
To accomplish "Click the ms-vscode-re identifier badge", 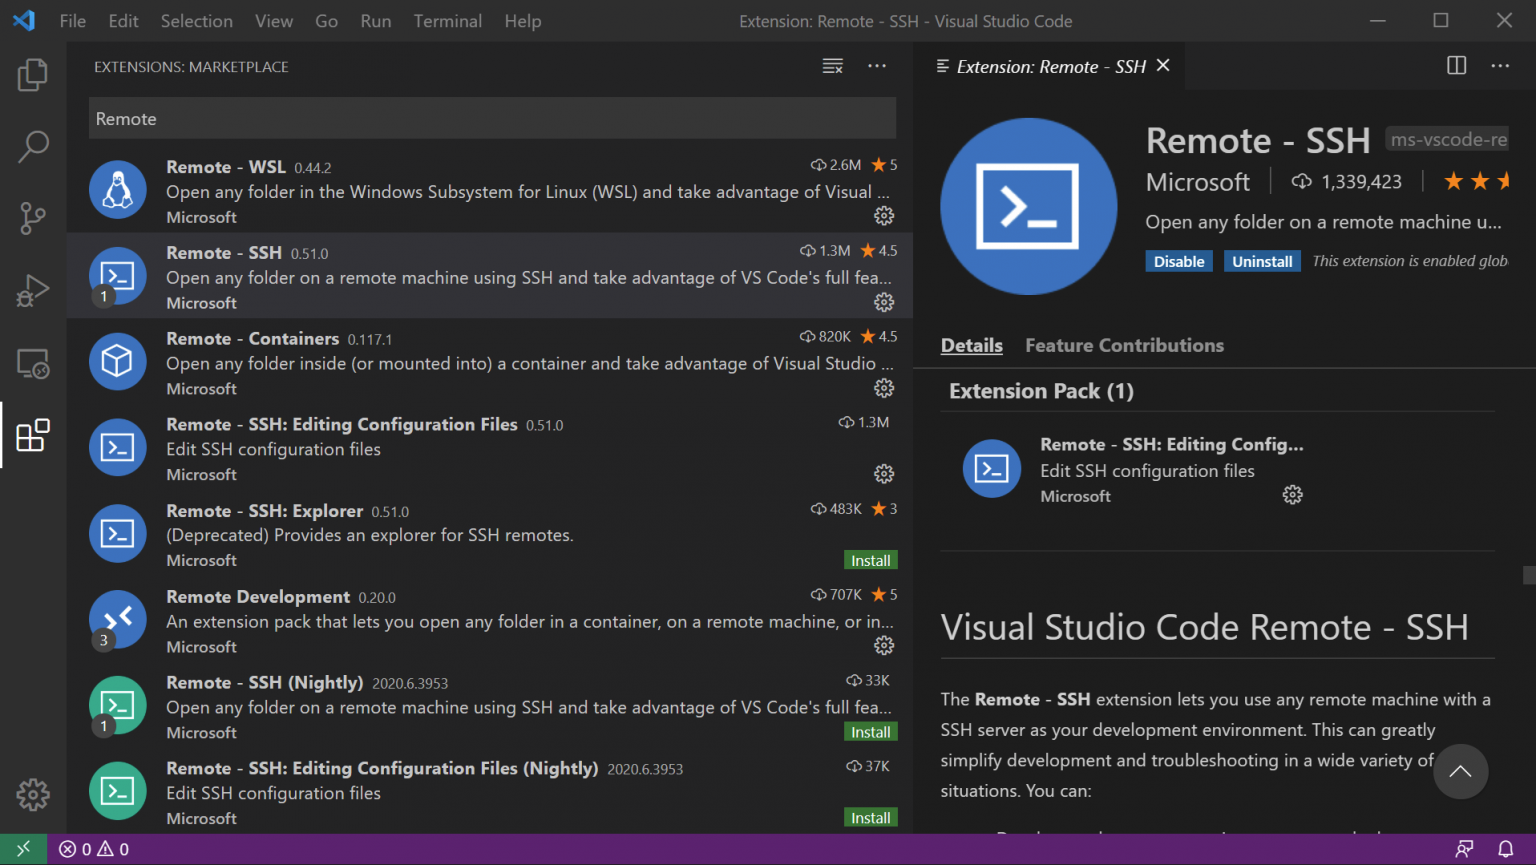I will pyautogui.click(x=1448, y=140).
